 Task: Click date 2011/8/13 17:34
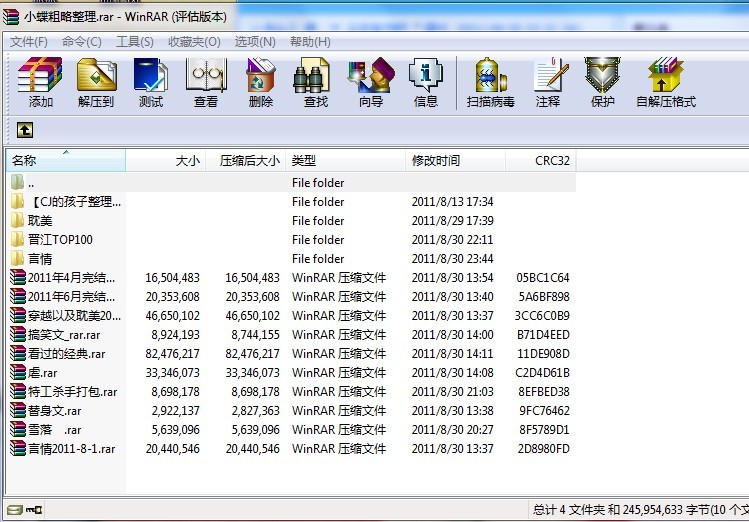click(452, 202)
